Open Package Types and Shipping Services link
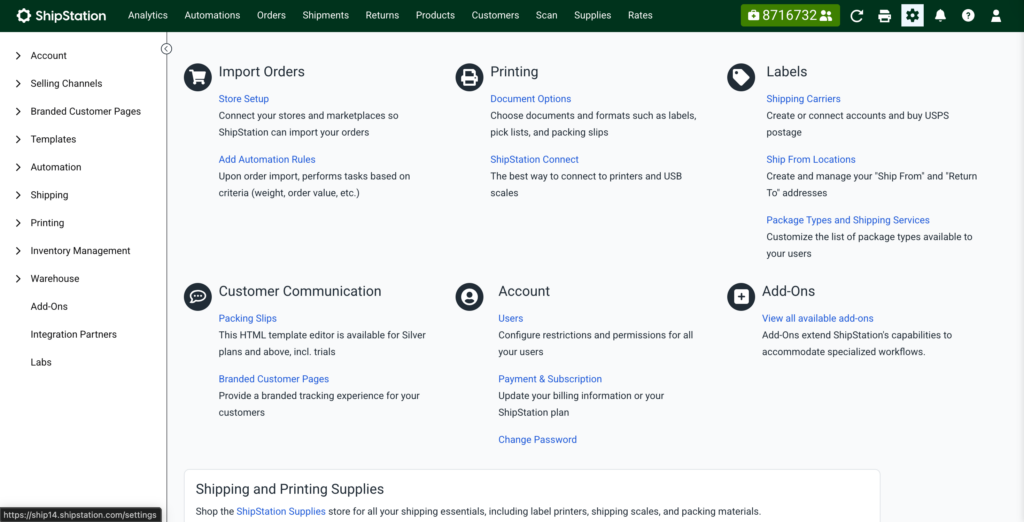Screen dimensions: 1024x522 tap(848, 220)
